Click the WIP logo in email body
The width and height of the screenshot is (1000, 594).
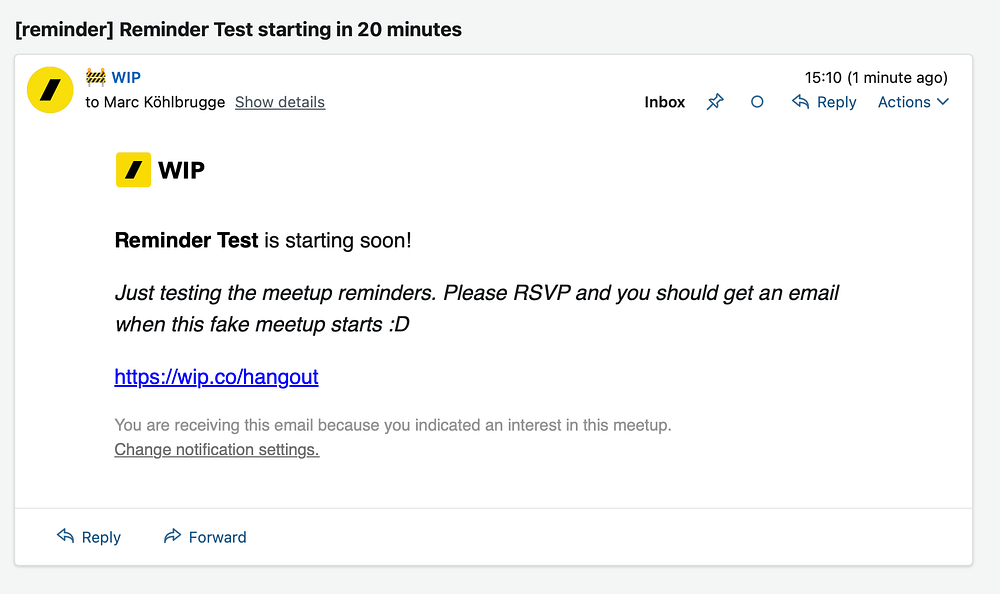pyautogui.click(x=160, y=169)
